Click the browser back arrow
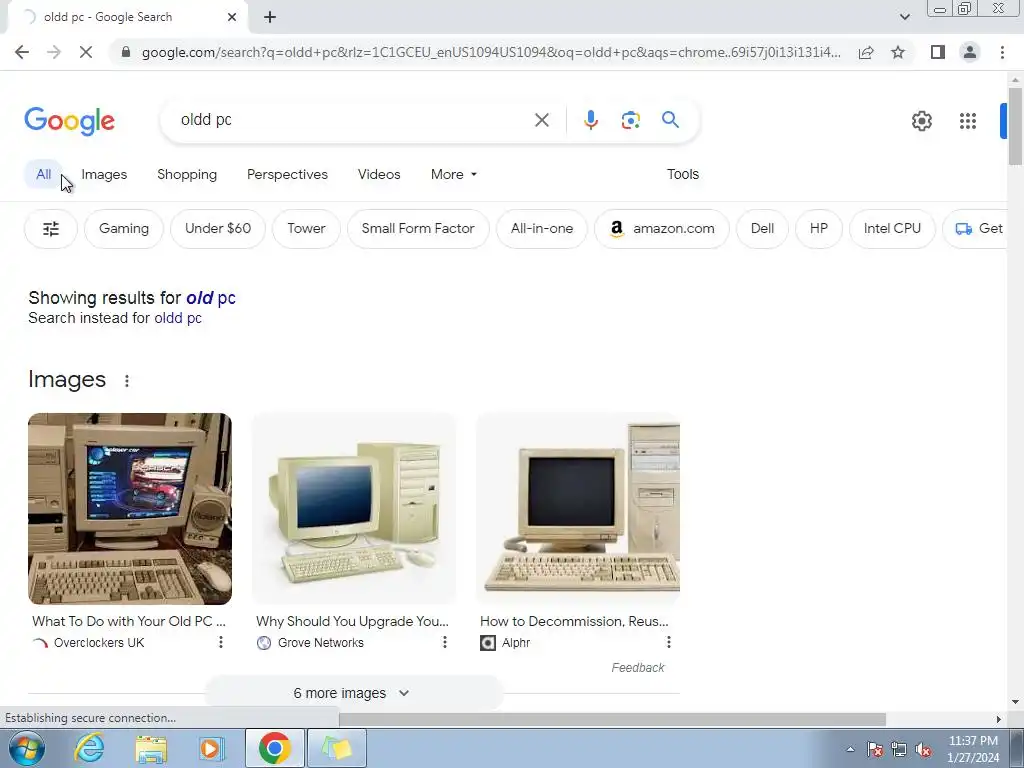The height and width of the screenshot is (768, 1024). click(22, 52)
